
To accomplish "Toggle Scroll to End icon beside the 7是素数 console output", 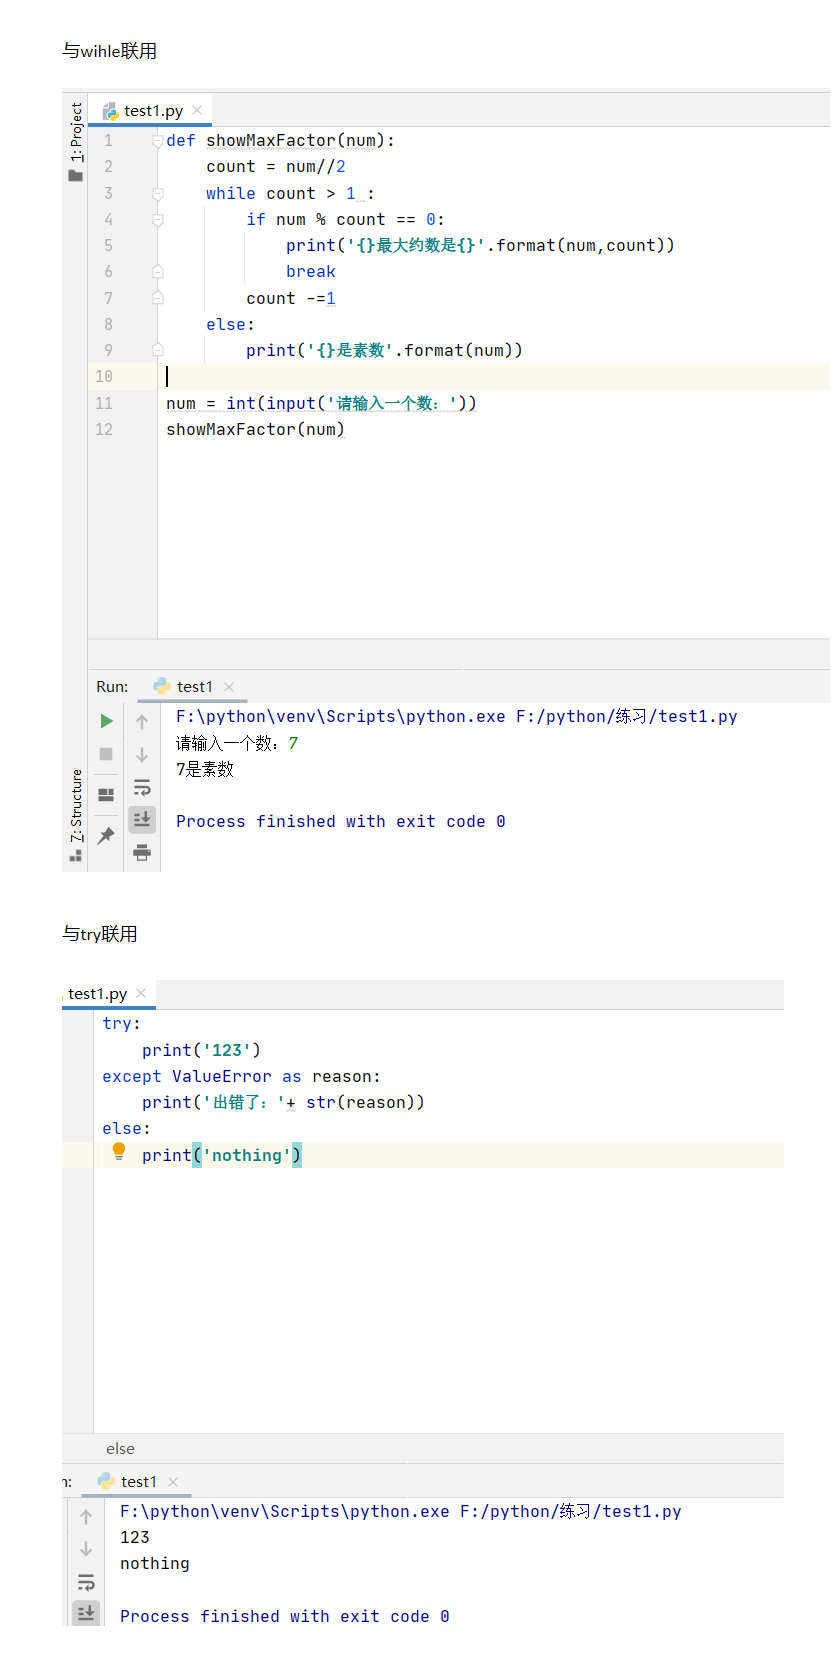I will point(142,820).
